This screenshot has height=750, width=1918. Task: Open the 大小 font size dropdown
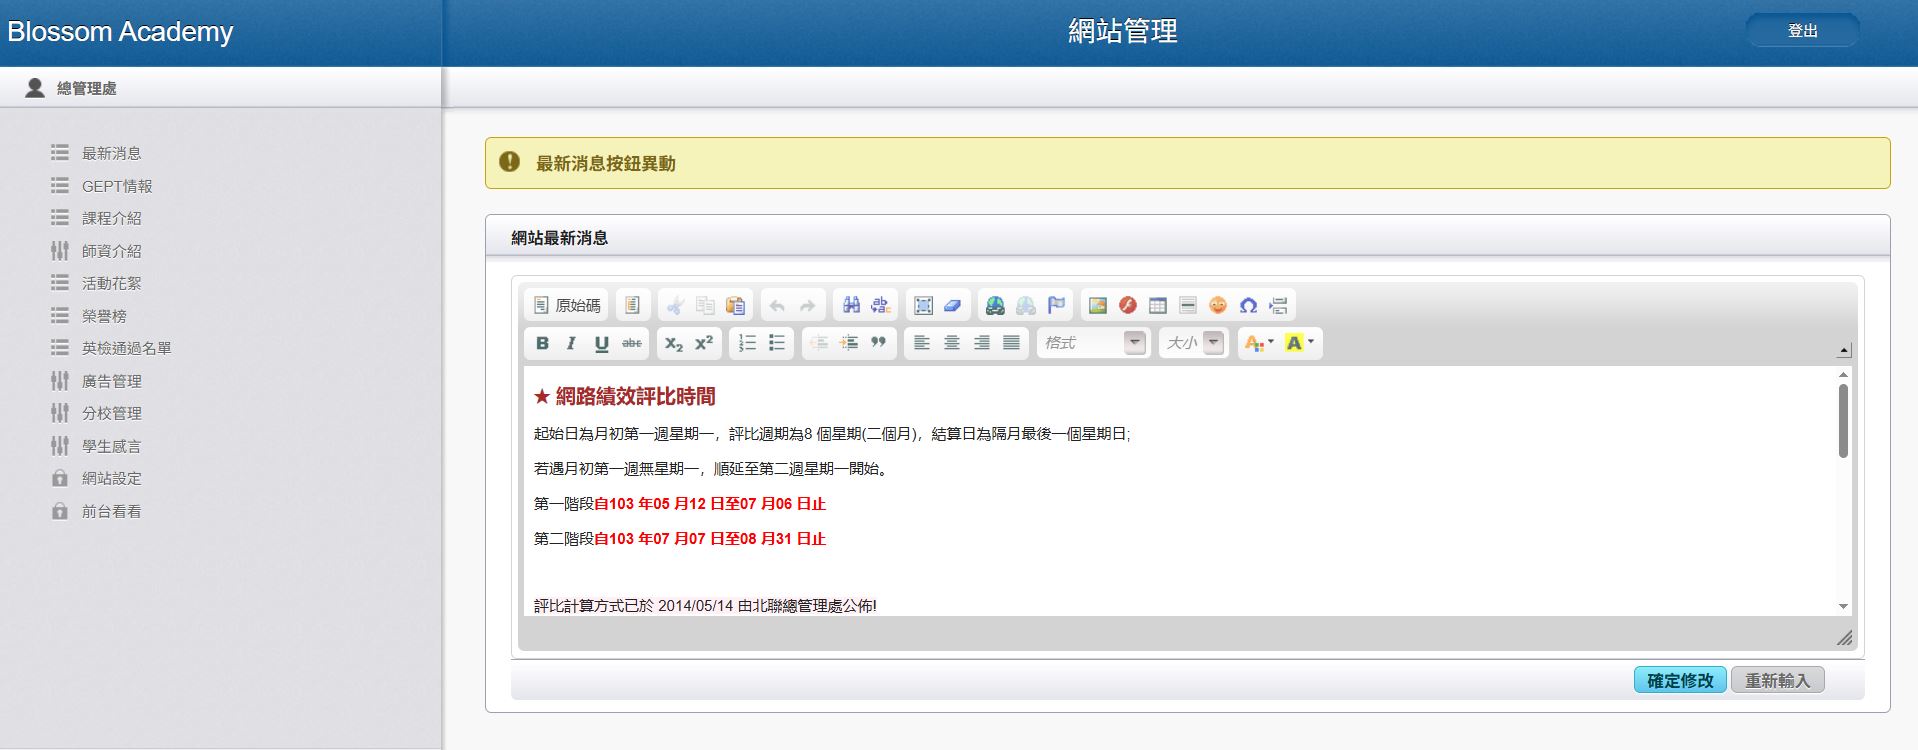click(1193, 343)
